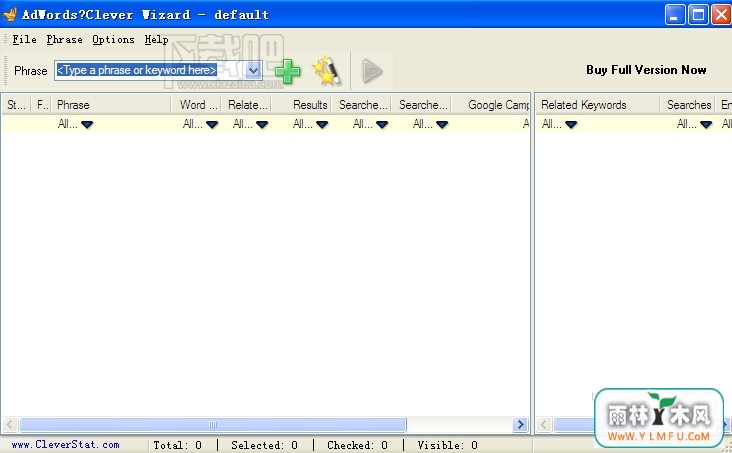Image resolution: width=732 pixels, height=453 pixels.
Task: Open second Searche column All filter dropdown
Action: pyautogui.click(x=442, y=124)
